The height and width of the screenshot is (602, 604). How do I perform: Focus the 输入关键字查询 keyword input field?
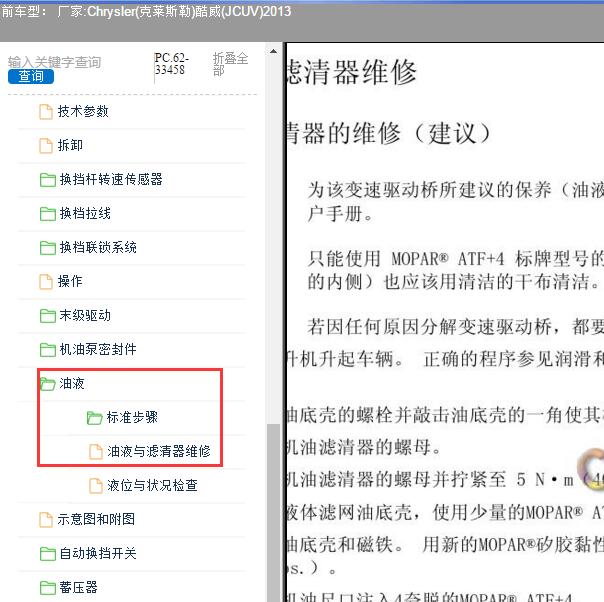coord(55,62)
